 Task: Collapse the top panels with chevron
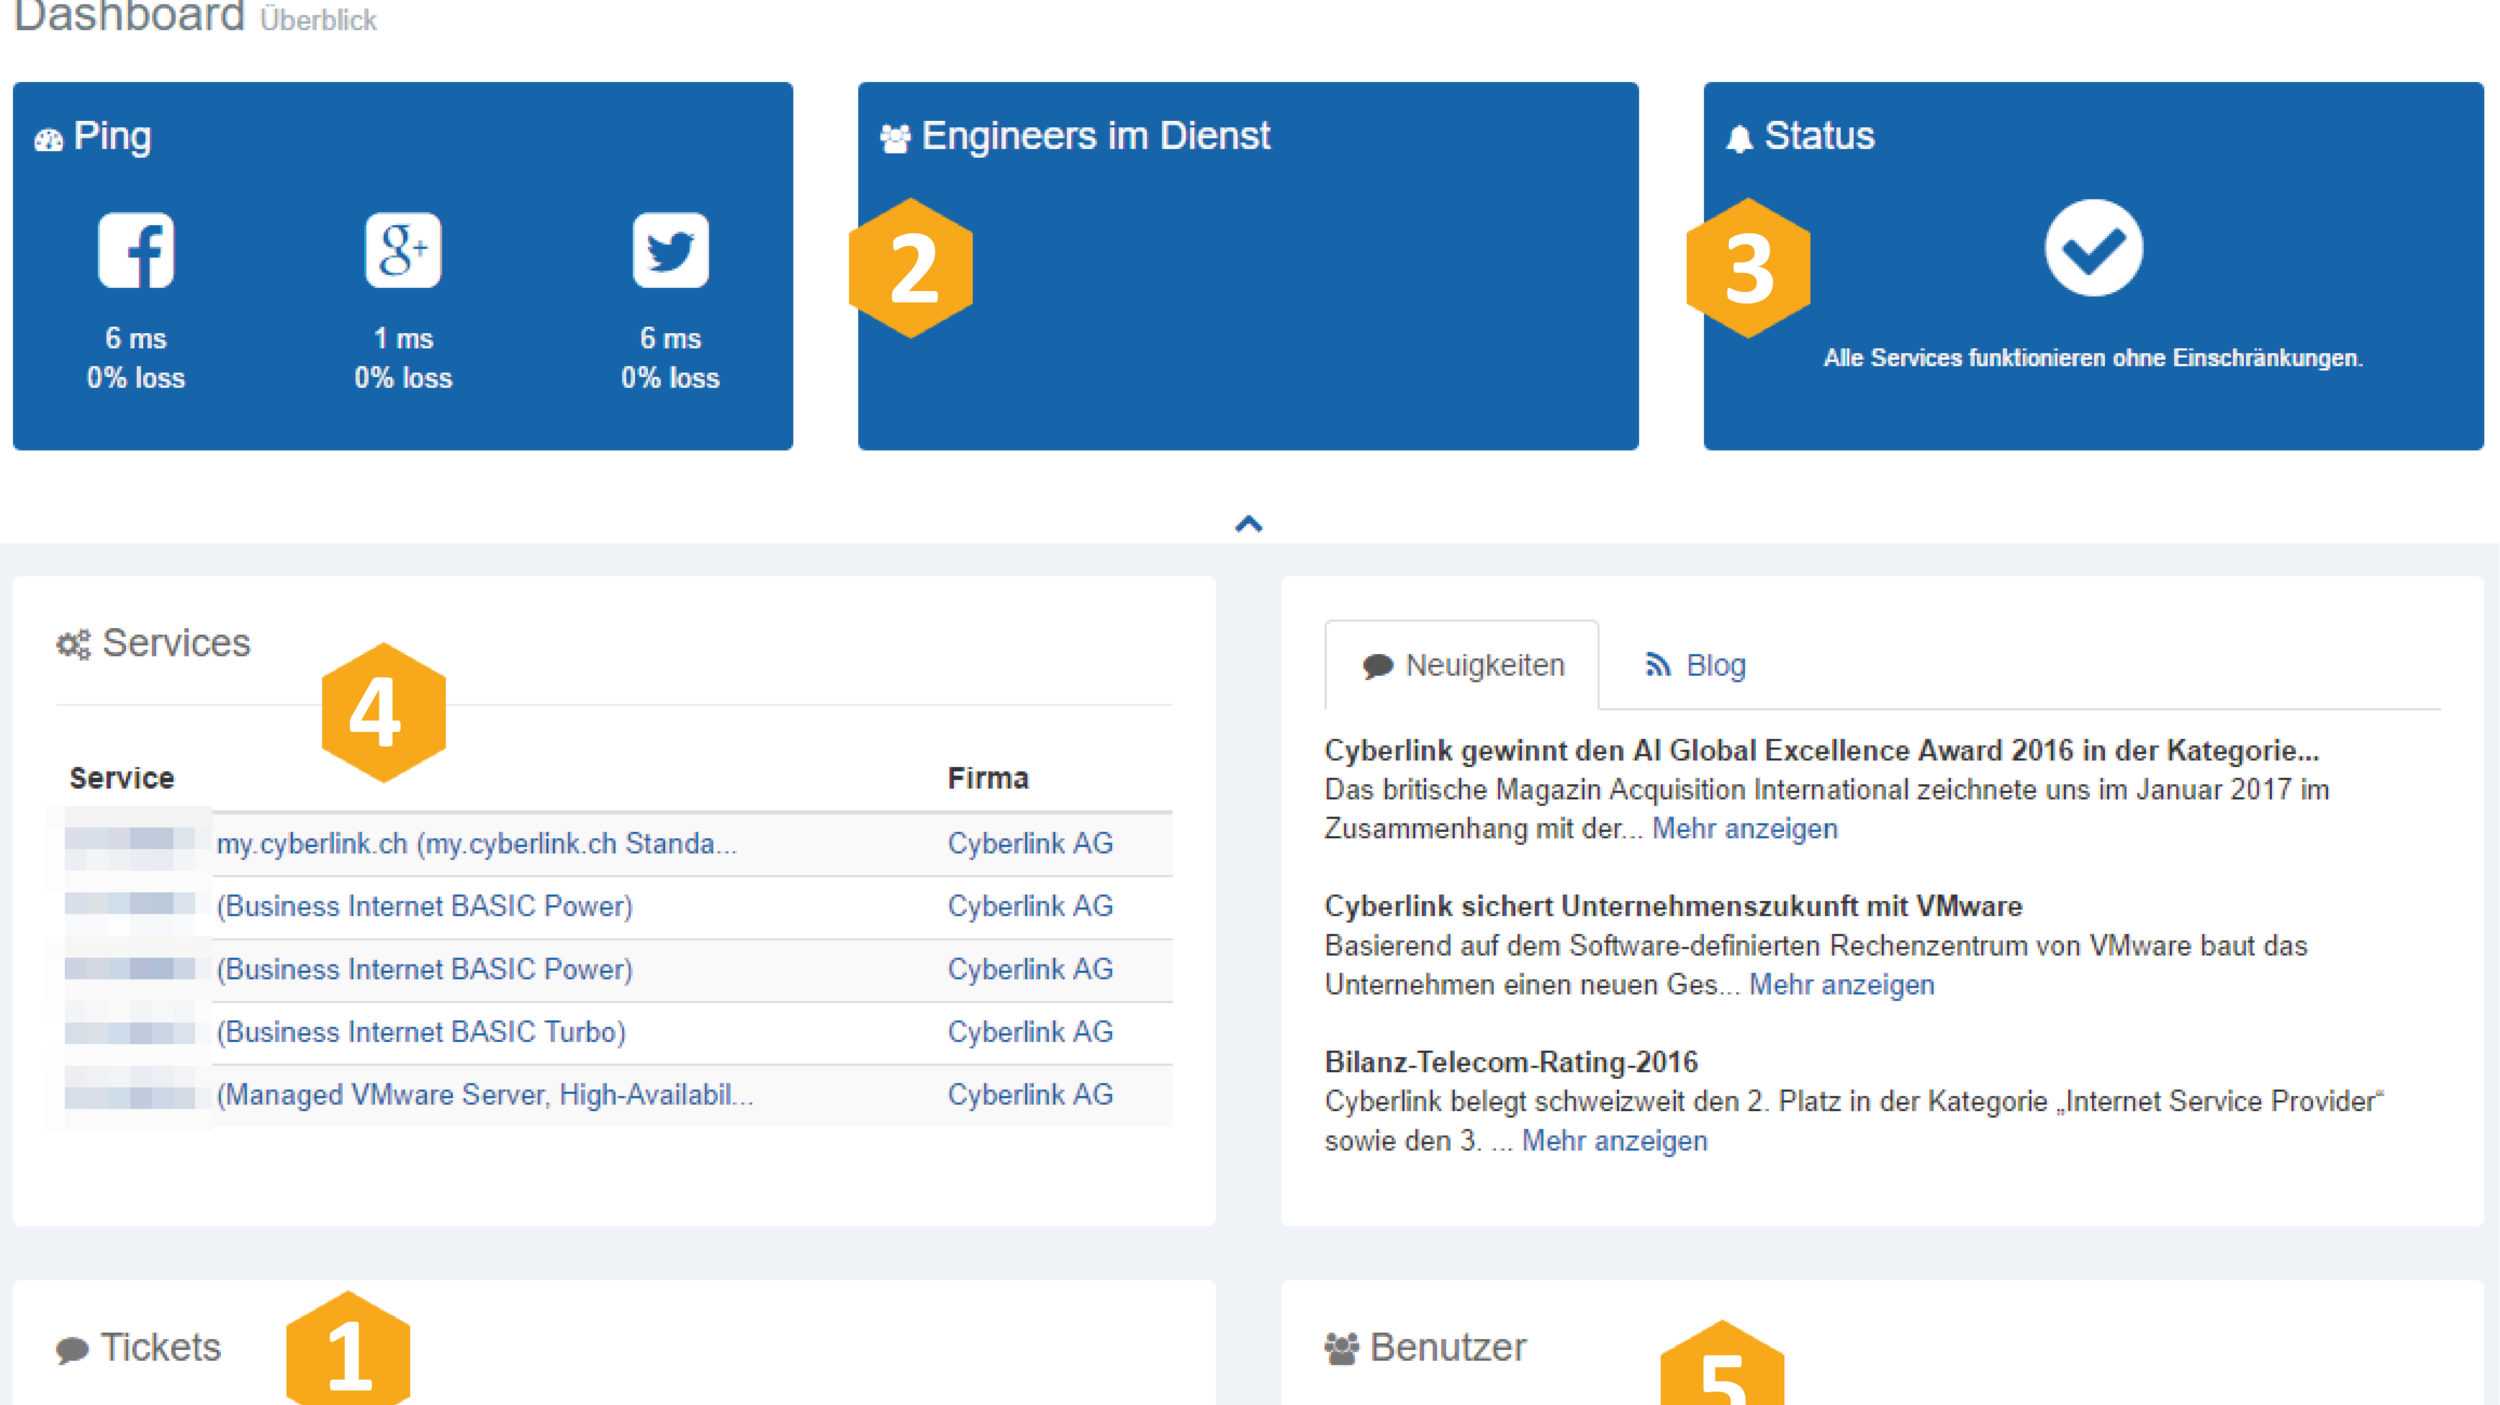tap(1248, 524)
